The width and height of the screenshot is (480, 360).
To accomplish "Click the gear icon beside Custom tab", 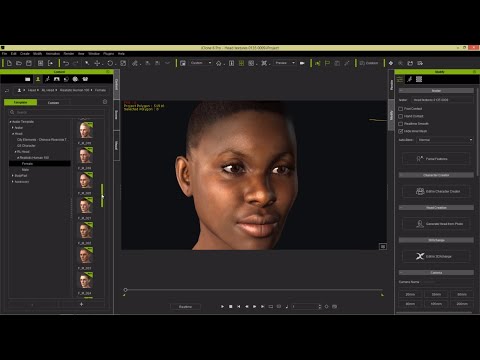I will pyautogui.click(x=105, y=102).
